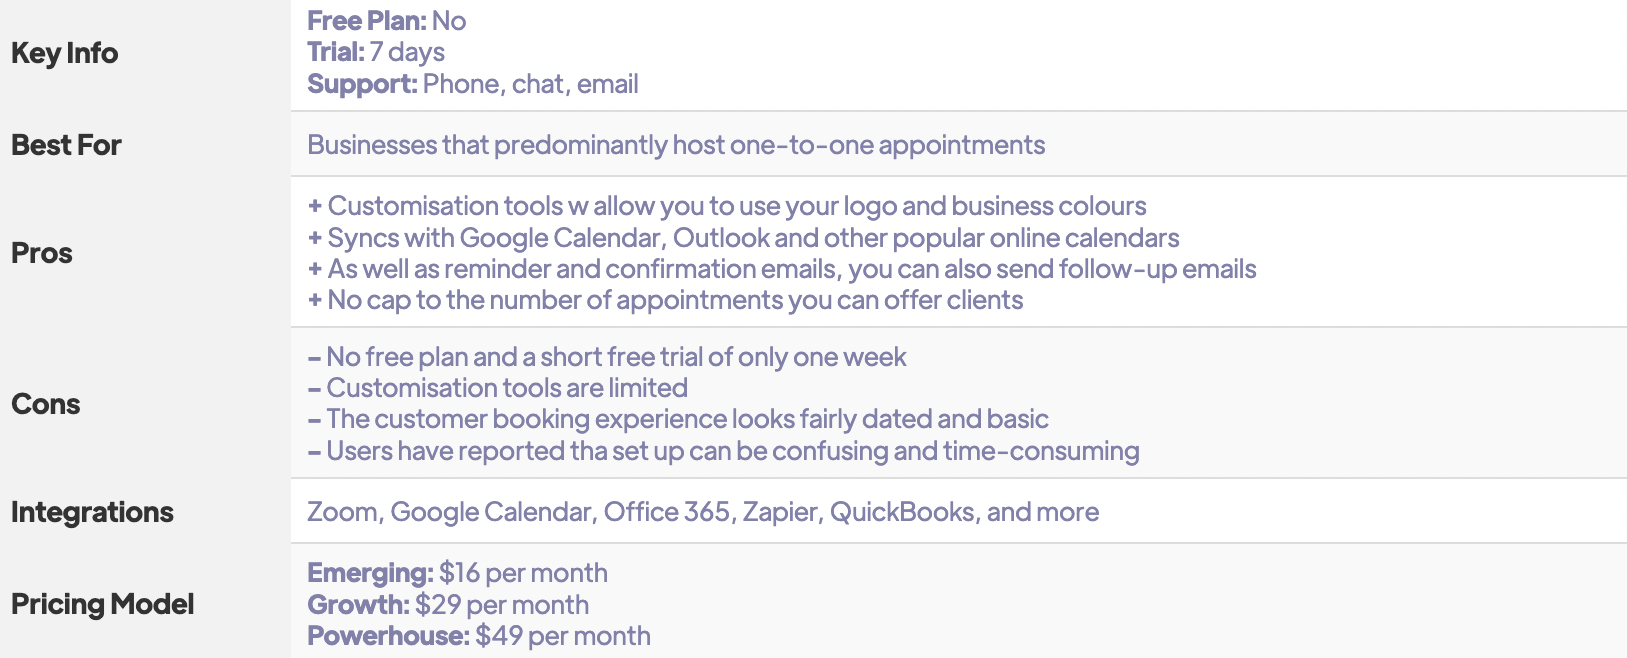This screenshot has height=658, width=1627.
Task: Click the follow-up emails pro line
Action: (x=782, y=269)
